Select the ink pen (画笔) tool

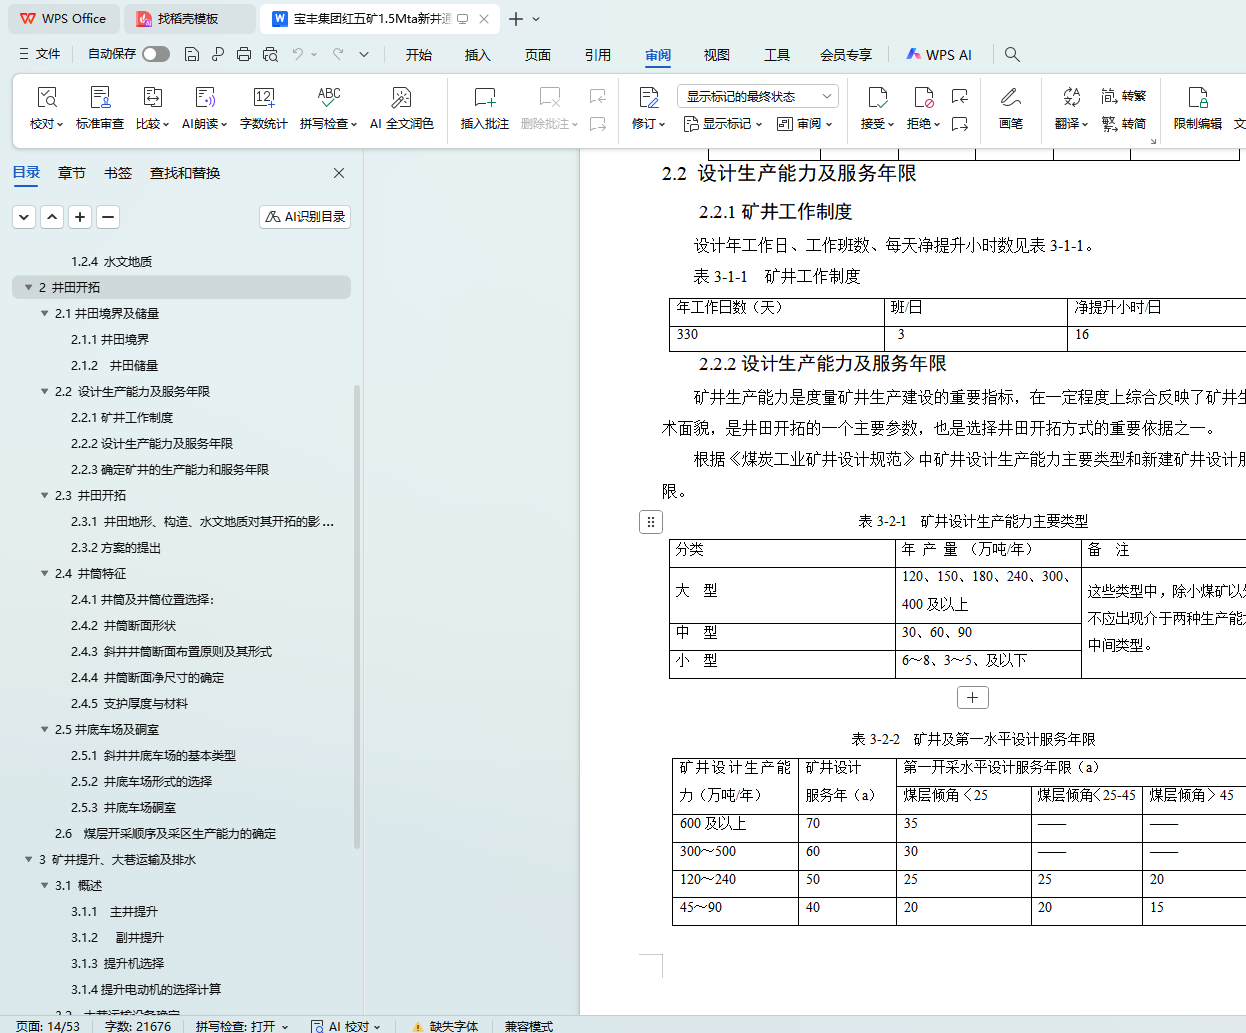[1010, 98]
